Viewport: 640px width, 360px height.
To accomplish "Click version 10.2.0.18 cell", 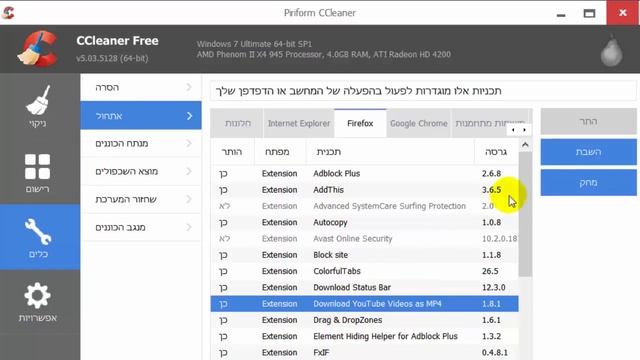I will (499, 239).
